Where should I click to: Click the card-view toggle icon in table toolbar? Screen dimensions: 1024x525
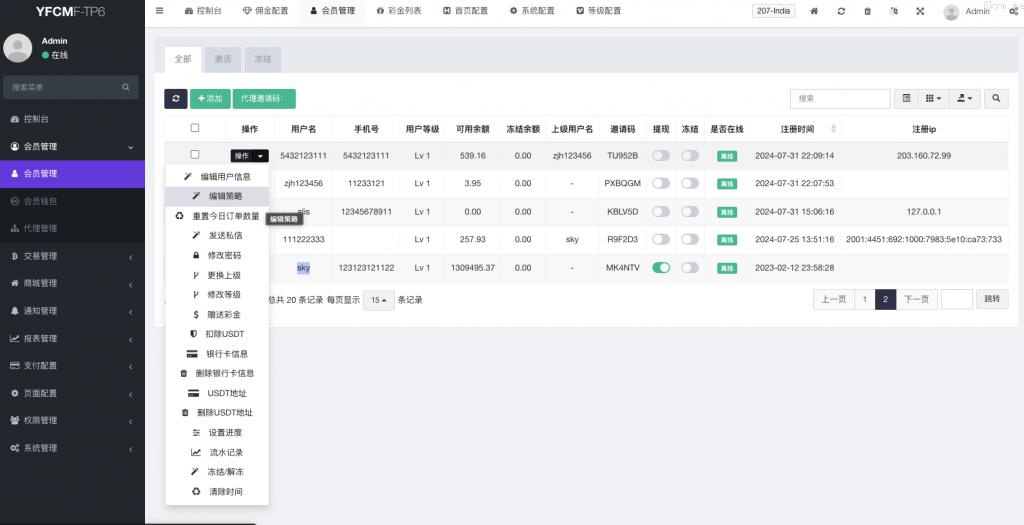(x=906, y=99)
